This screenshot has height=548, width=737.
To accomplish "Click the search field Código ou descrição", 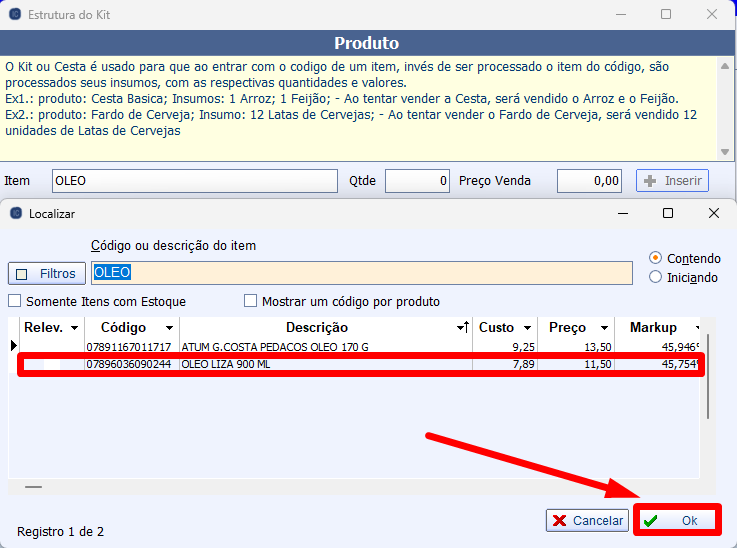I will (361, 272).
